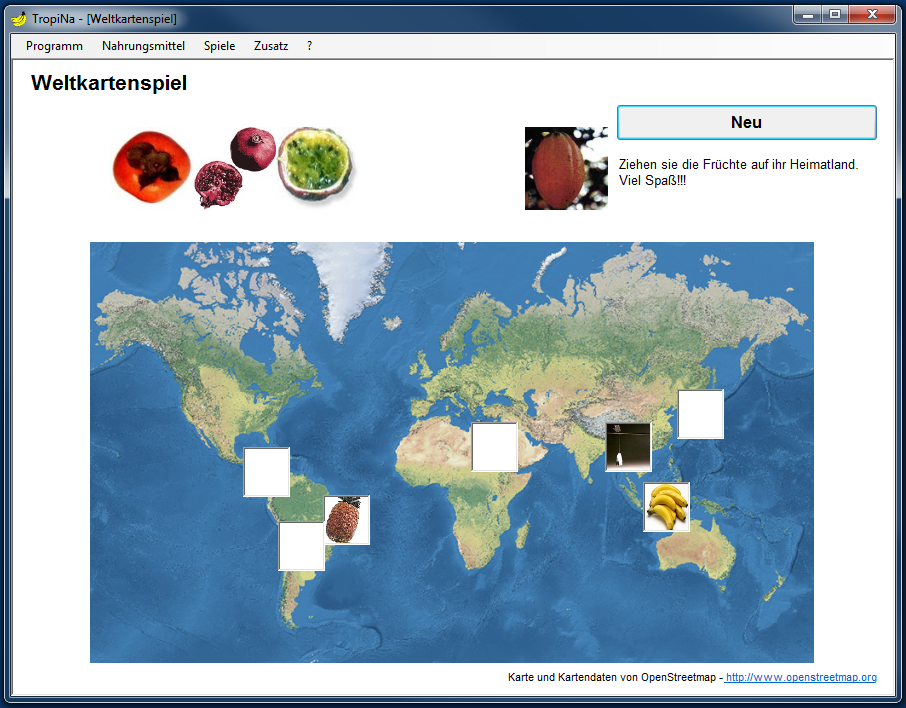Click empty drop box over western South America

click(x=301, y=546)
